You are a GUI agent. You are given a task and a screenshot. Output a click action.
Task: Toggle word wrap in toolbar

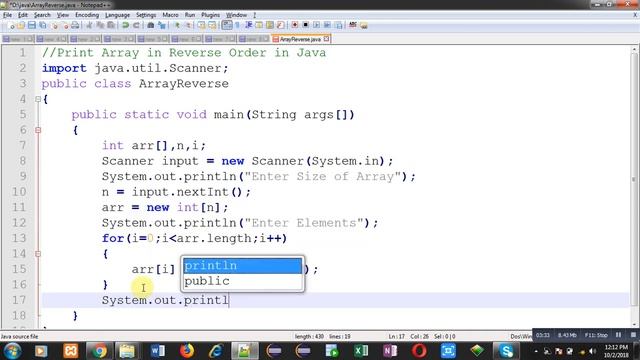pyautogui.click(x=227, y=25)
